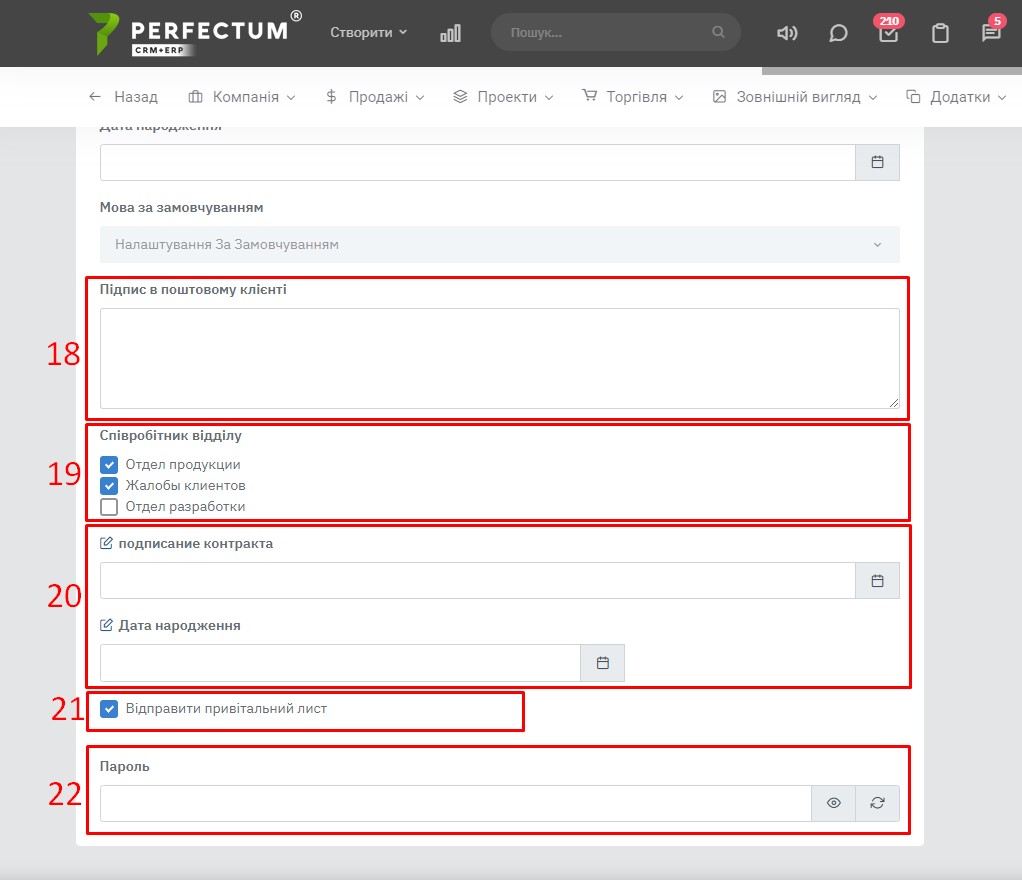Toggle Відправити привітальний лист checkbox
Screen dimensions: 1022x880
110,709
